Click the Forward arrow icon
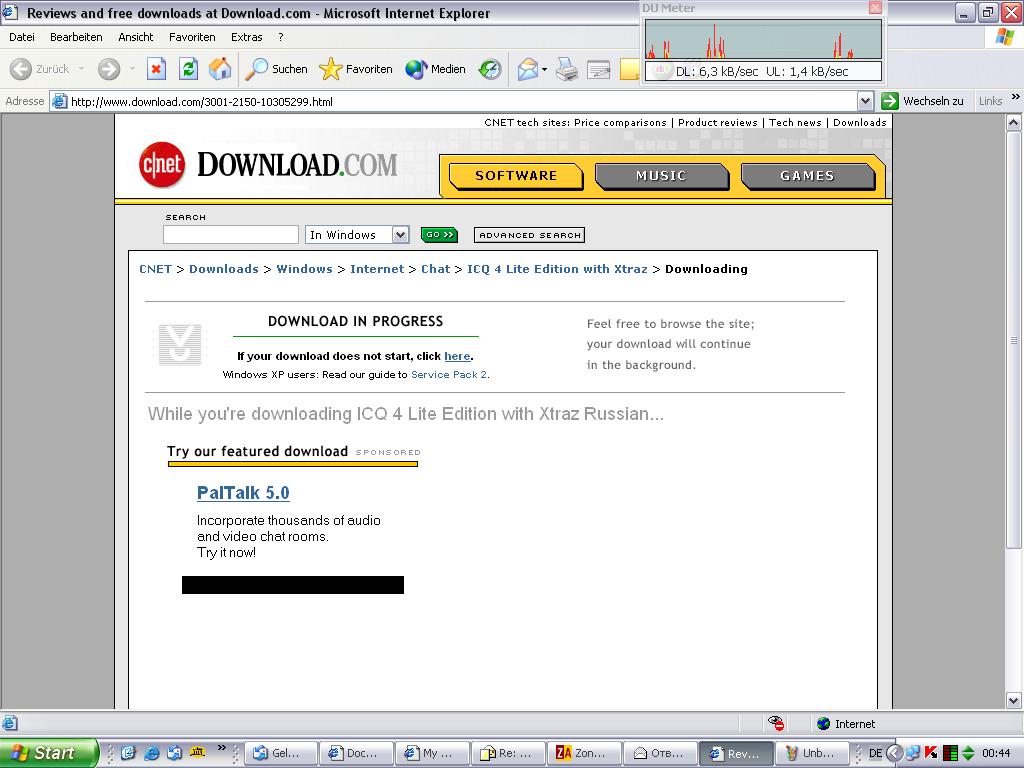This screenshot has width=1024, height=768. point(109,69)
